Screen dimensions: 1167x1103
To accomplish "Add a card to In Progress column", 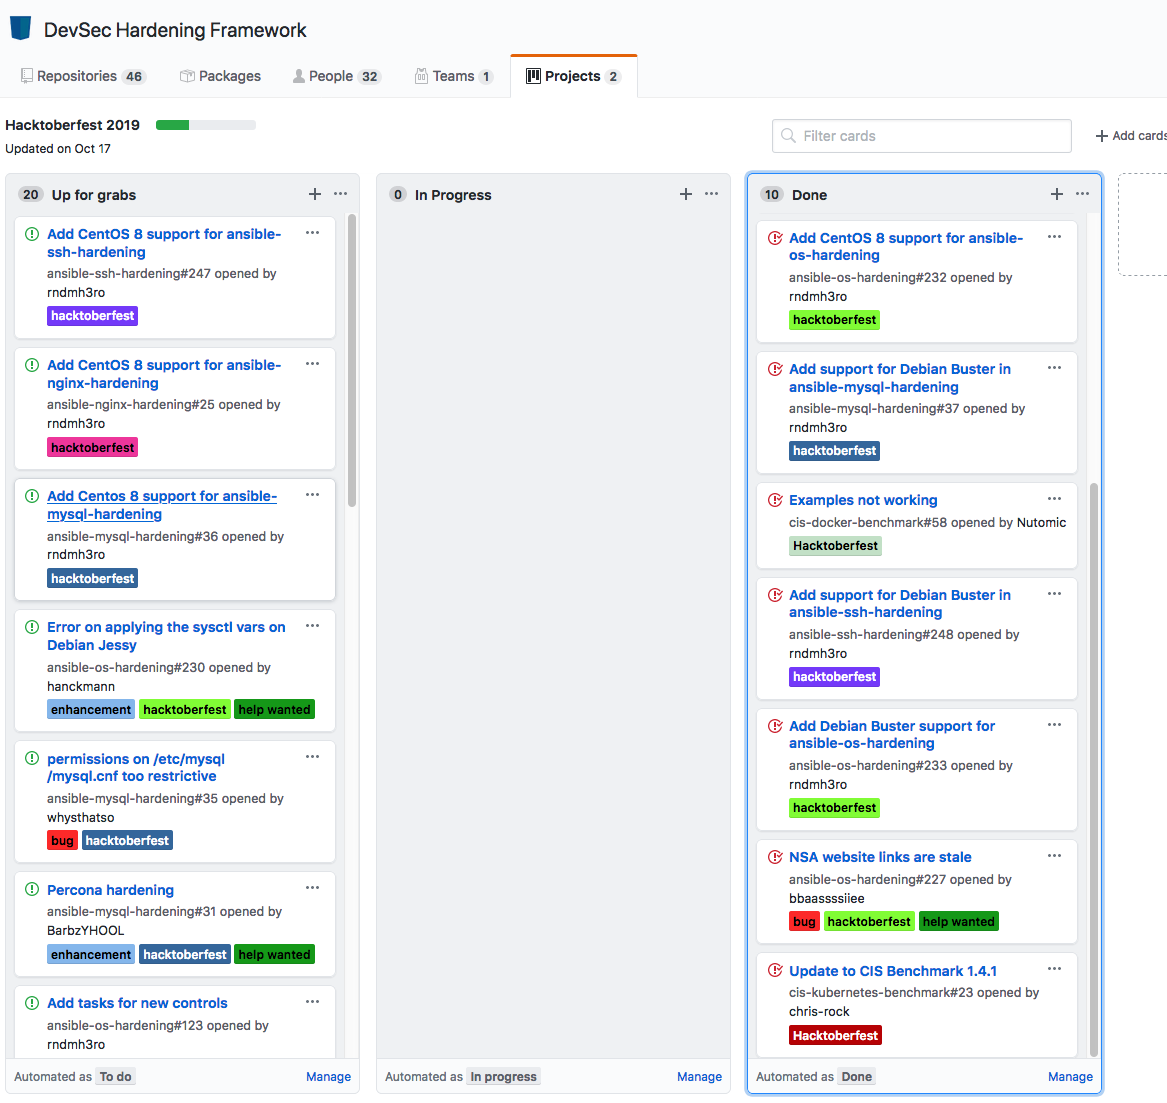I will 685,194.
